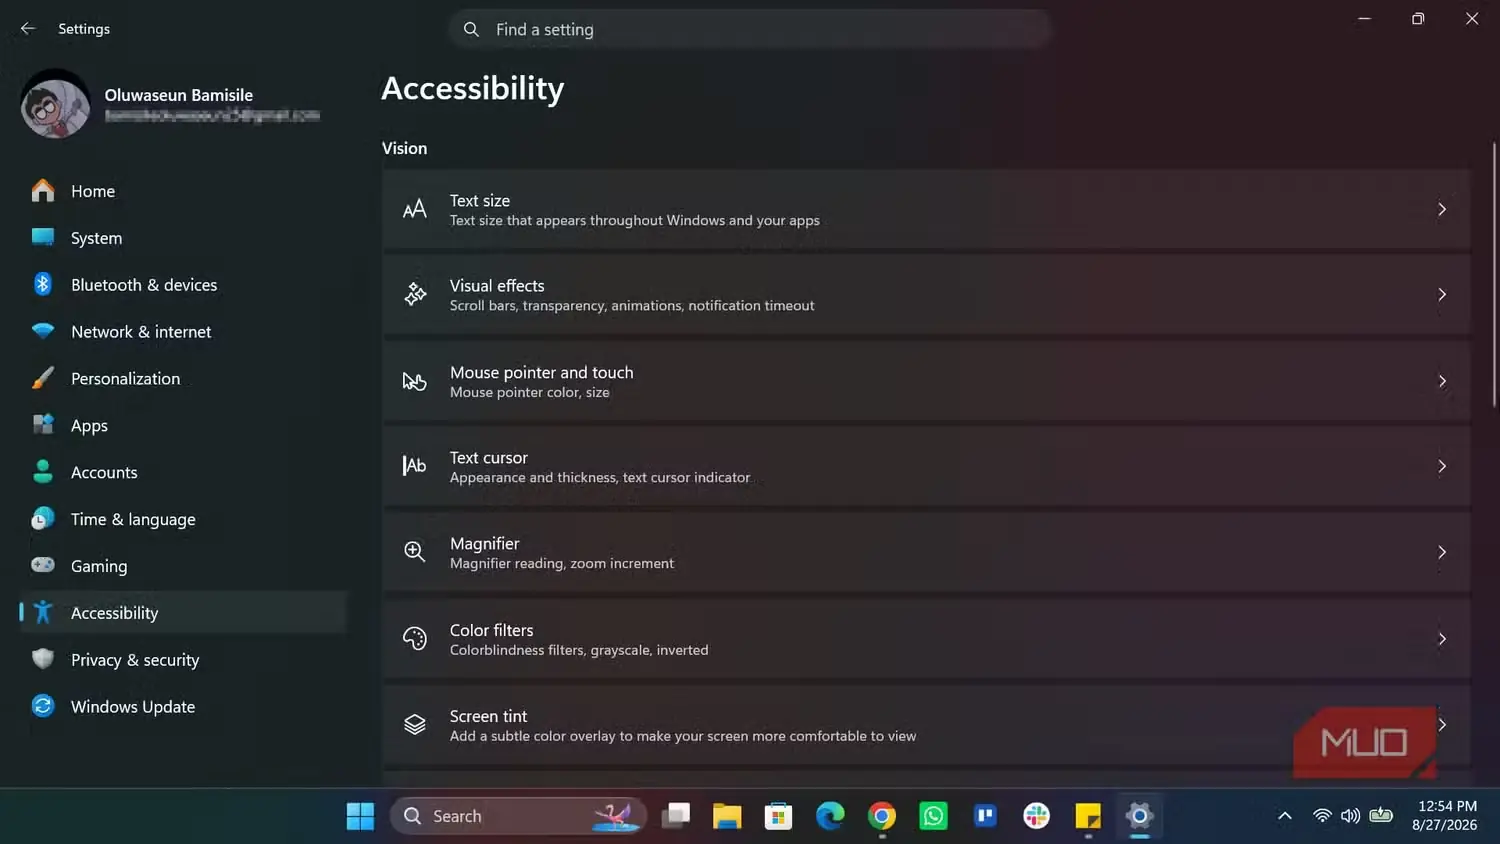Image resolution: width=1500 pixels, height=844 pixels.
Task: Open the Oluwaseun Bamisile account profile
Action: pyautogui.click(x=170, y=104)
